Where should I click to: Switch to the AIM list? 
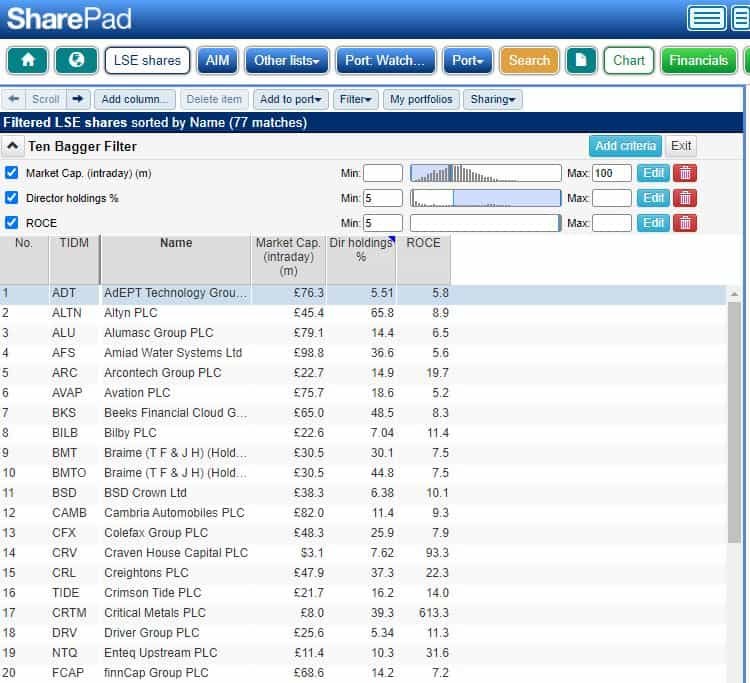click(x=217, y=61)
